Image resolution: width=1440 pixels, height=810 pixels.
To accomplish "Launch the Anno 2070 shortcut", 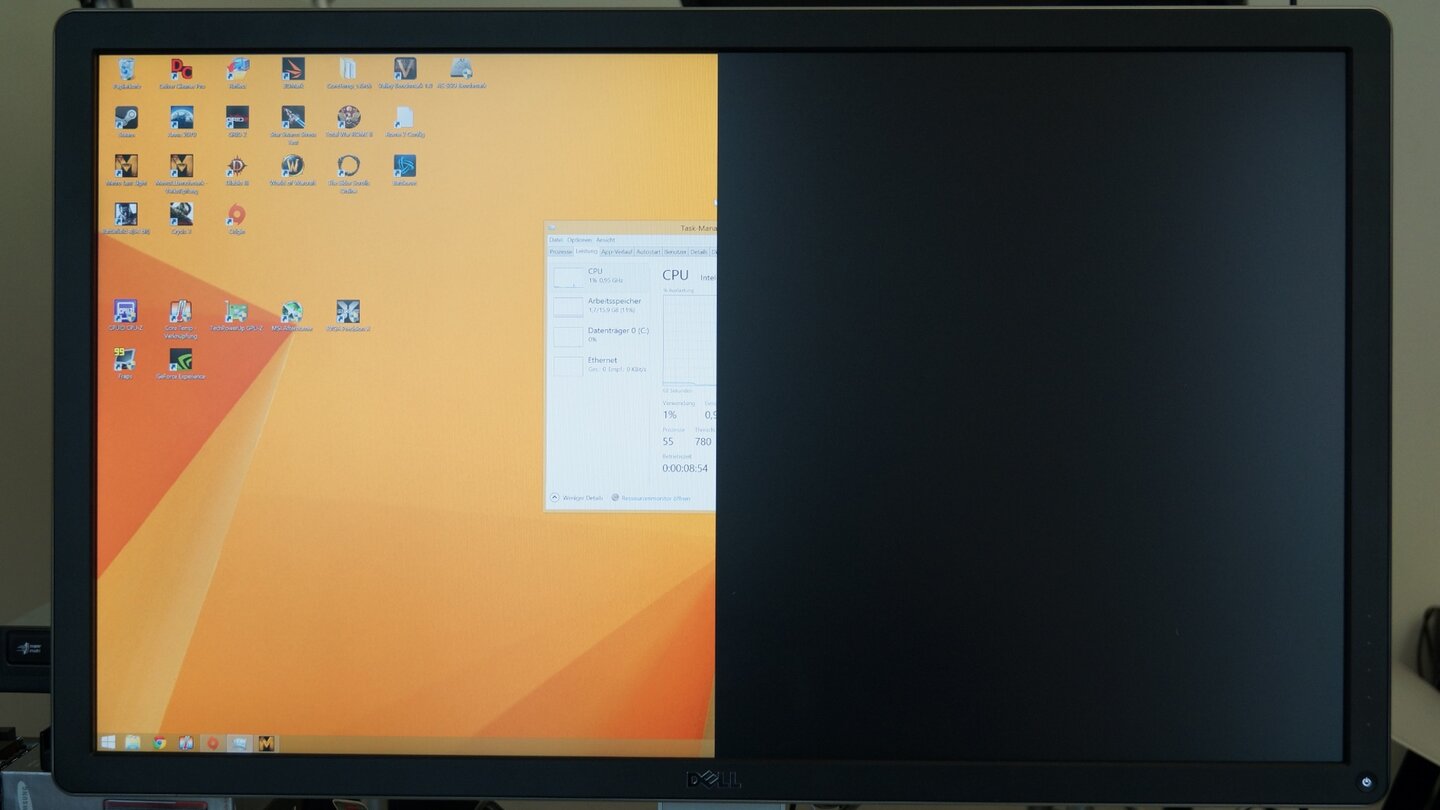I will 181,121.
